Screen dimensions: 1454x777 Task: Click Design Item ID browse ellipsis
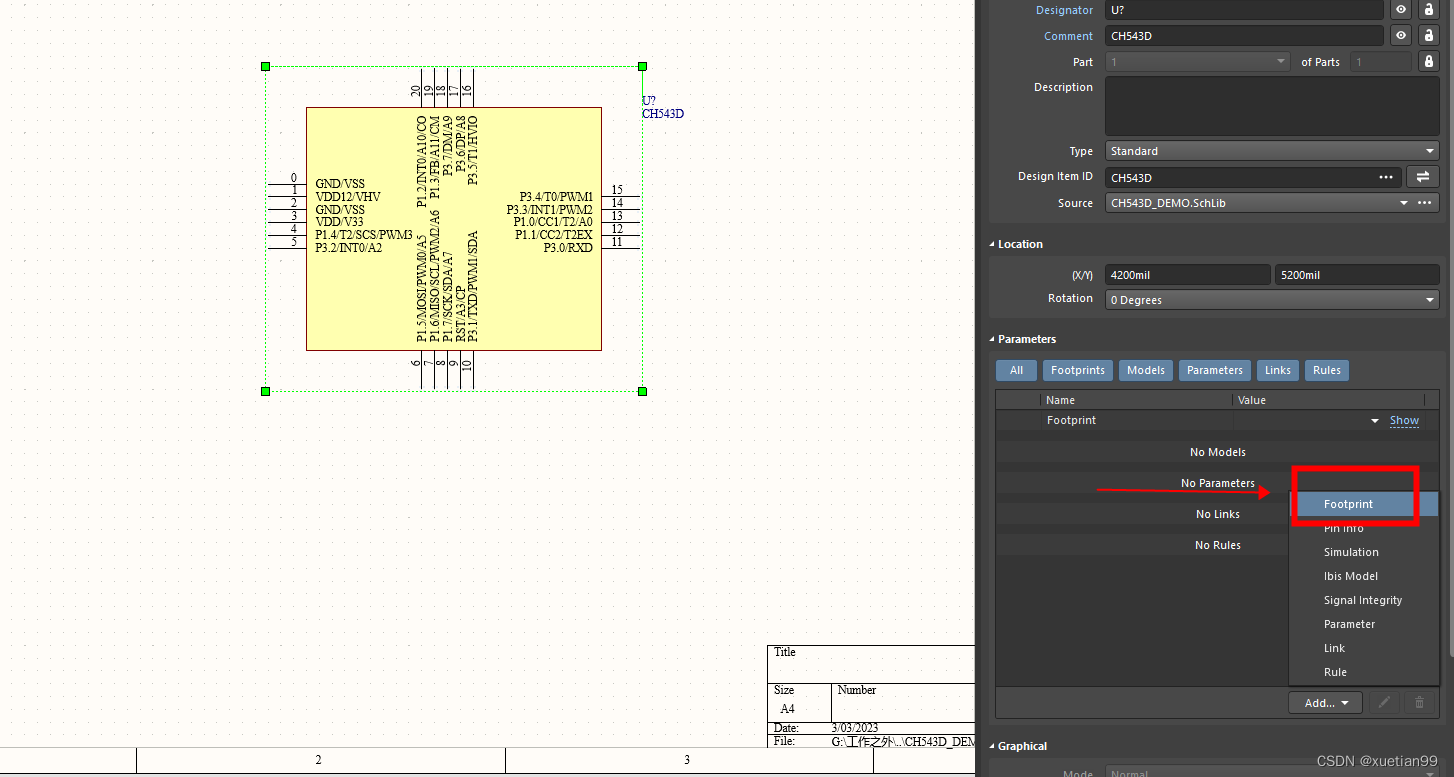[1385, 177]
